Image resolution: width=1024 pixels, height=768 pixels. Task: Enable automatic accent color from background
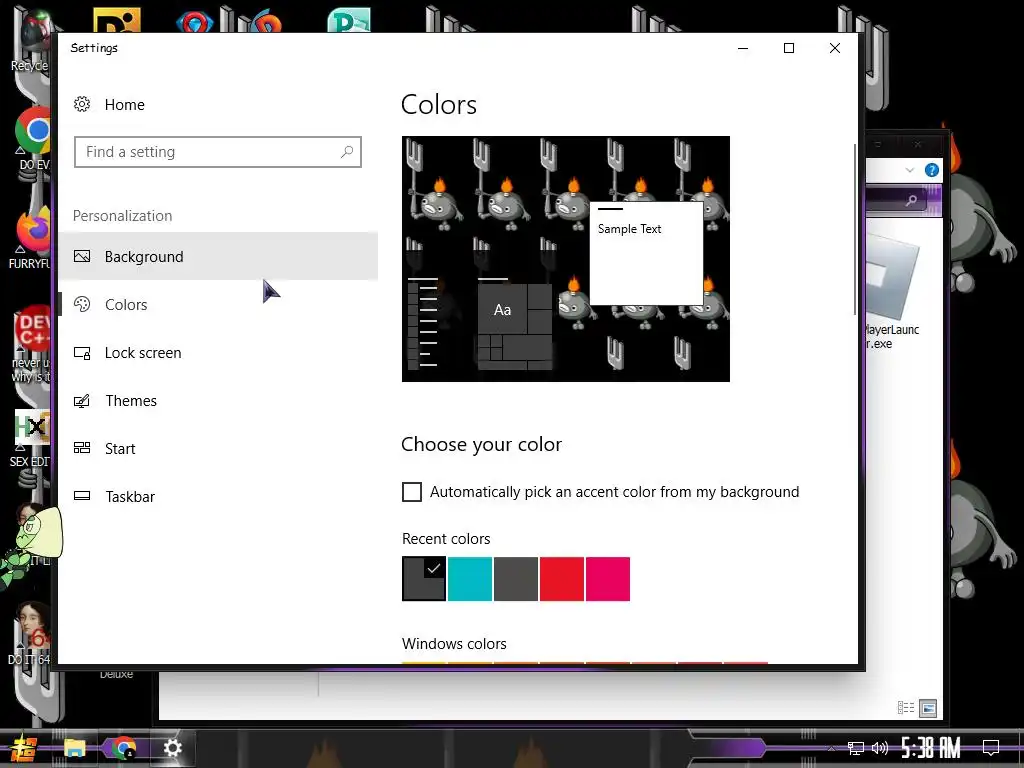(411, 492)
